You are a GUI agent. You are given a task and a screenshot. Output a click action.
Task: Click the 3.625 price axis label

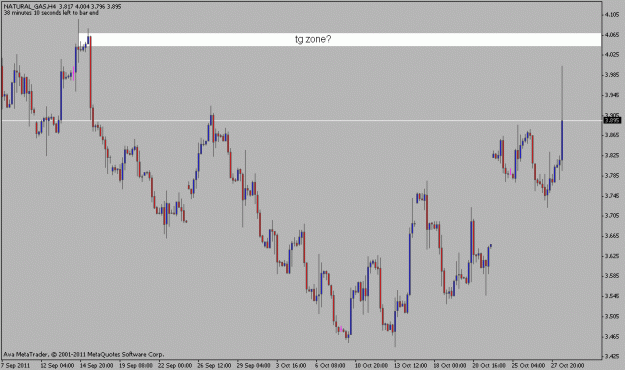[x=612, y=256]
